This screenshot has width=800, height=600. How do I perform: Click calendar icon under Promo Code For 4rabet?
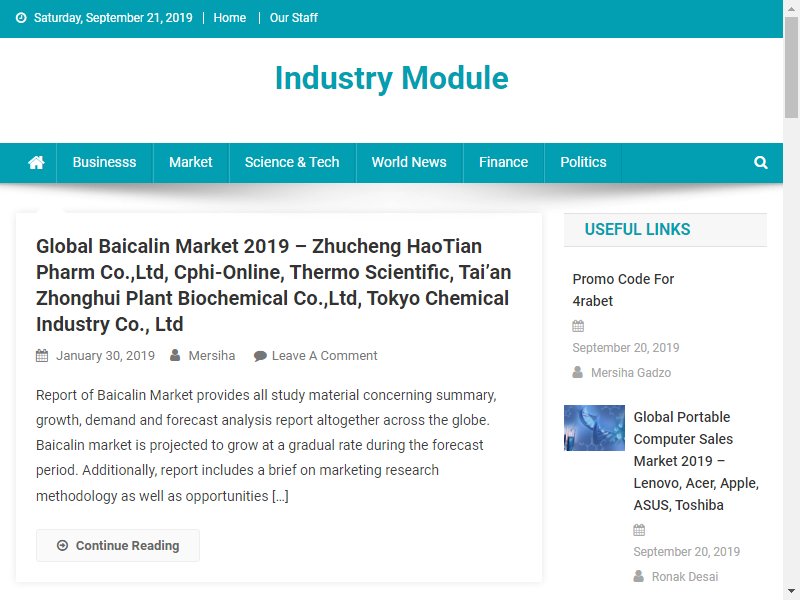click(x=578, y=326)
